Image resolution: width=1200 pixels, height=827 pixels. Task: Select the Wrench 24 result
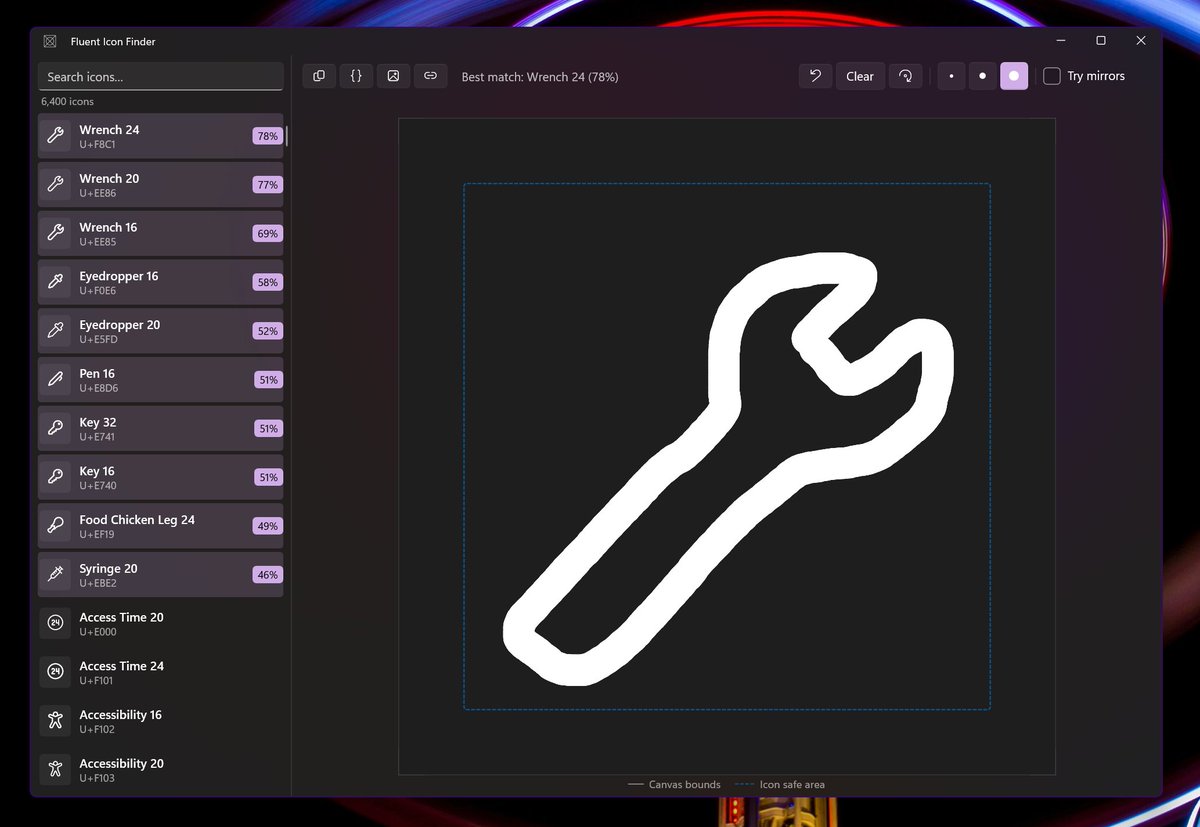click(160, 136)
